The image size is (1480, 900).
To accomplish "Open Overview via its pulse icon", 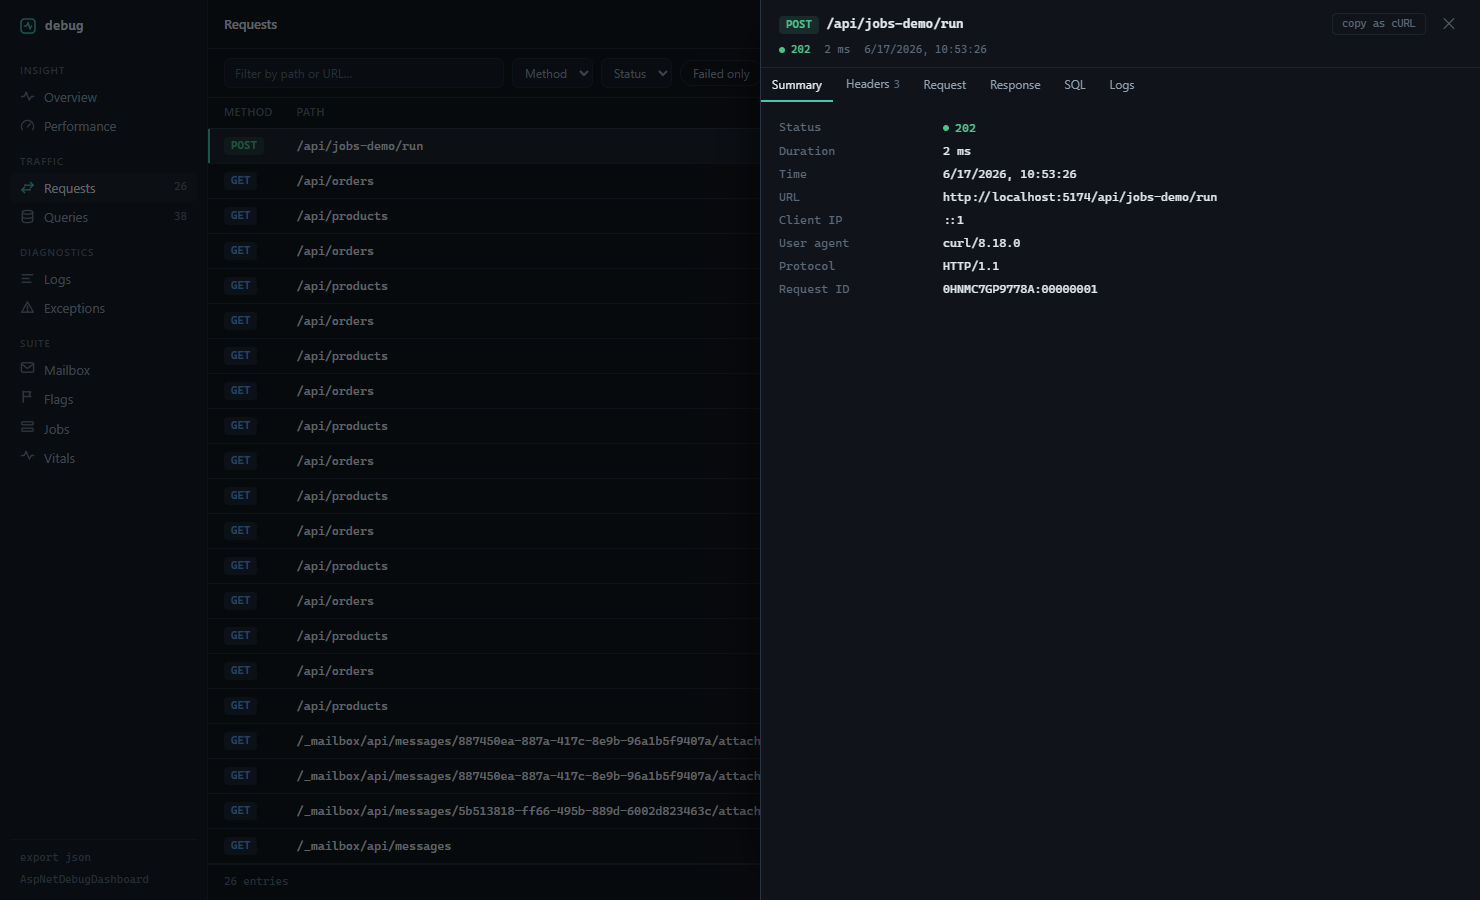I will (x=27, y=97).
